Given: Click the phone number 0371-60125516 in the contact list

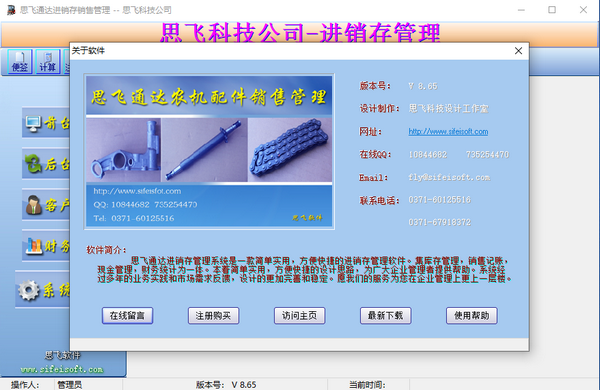Looking at the screenshot, I should pyautogui.click(x=439, y=200).
